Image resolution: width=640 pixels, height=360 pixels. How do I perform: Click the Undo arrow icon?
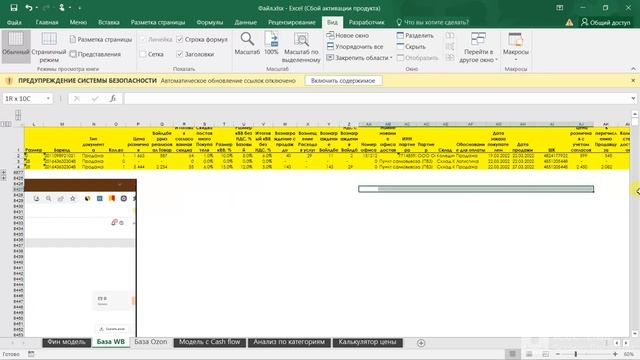[x=28, y=8]
